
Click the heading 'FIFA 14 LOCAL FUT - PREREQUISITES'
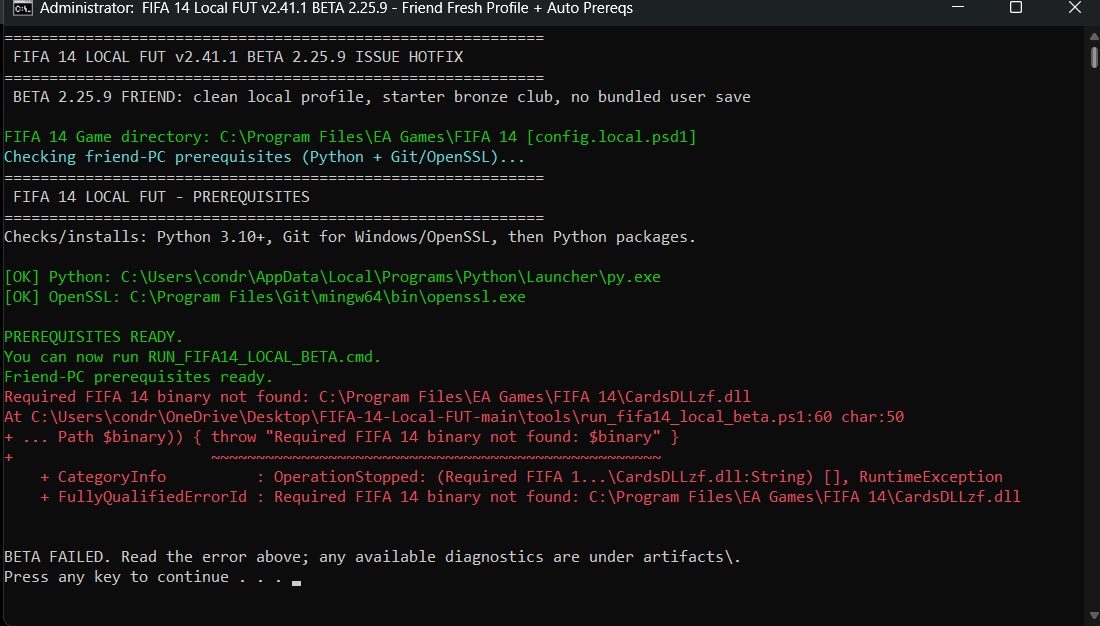point(161,197)
